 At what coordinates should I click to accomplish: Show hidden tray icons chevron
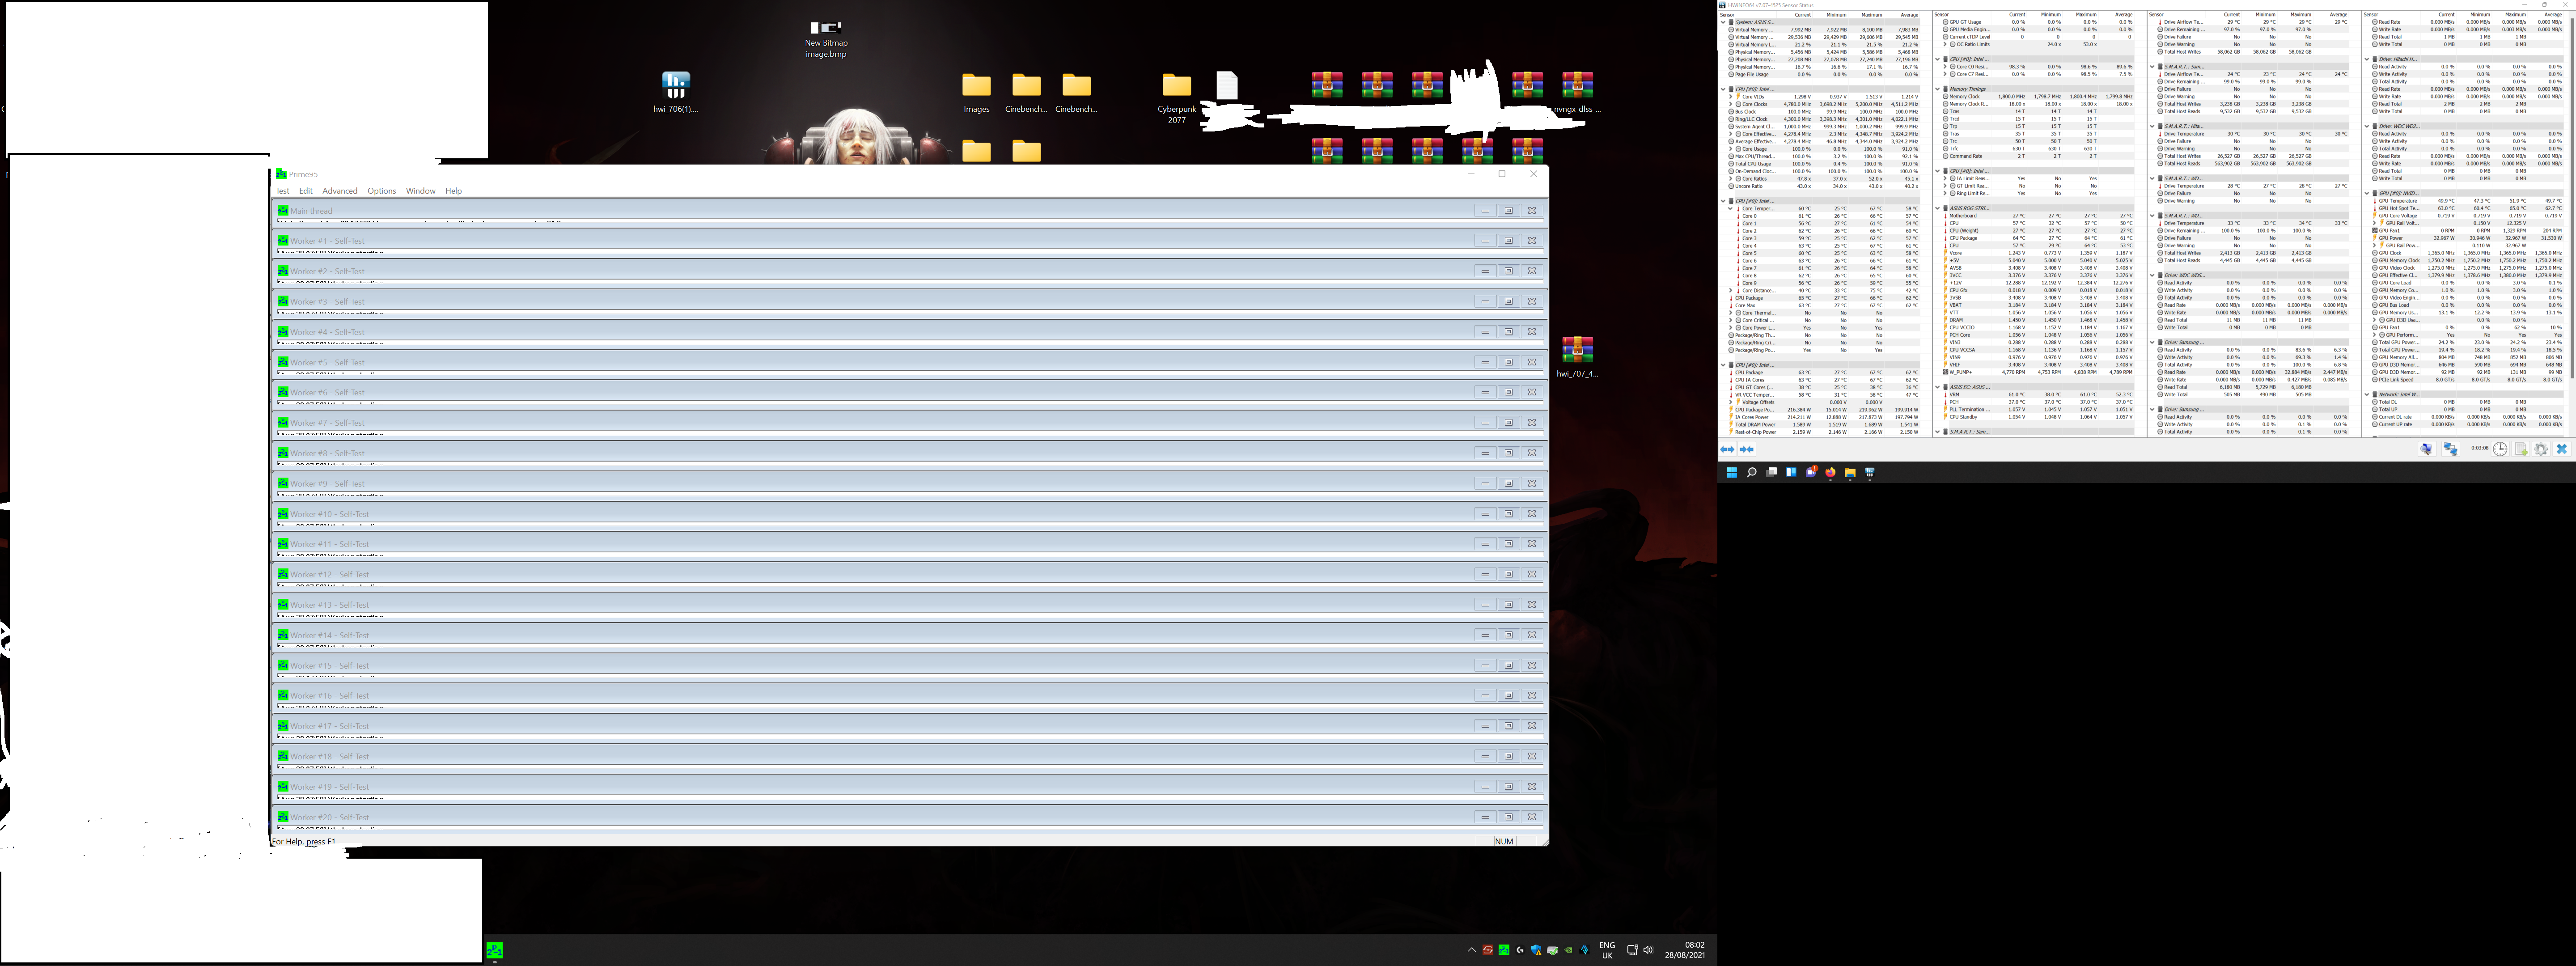pyautogui.click(x=1471, y=950)
